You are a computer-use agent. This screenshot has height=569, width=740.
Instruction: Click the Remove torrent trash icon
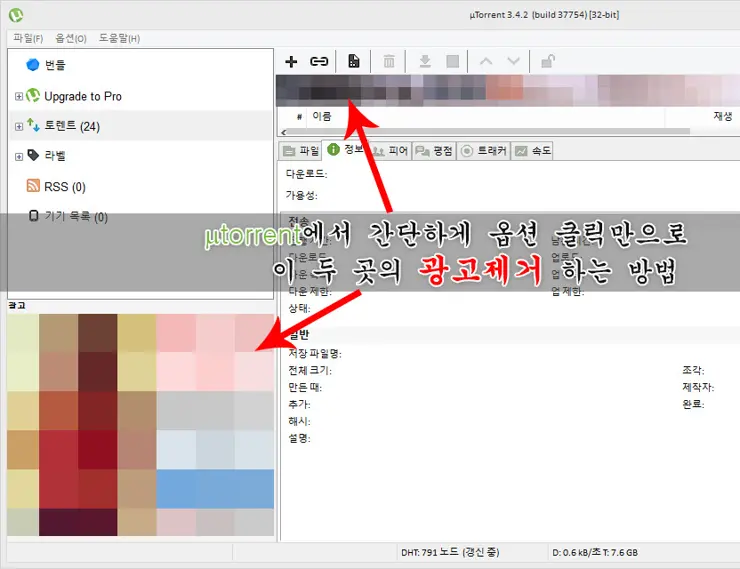(x=389, y=61)
